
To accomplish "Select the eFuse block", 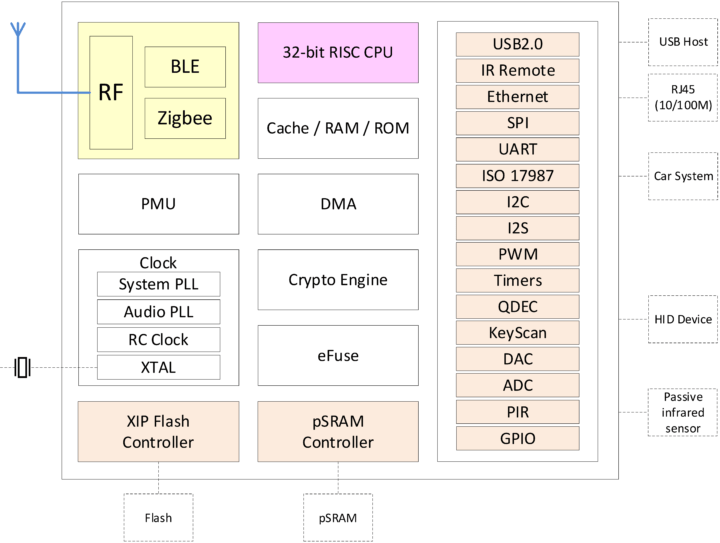I will (338, 356).
